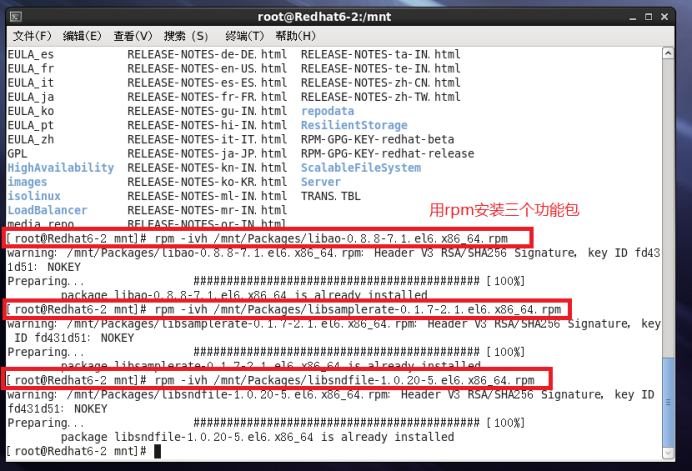
Task: Click the rpm -ivh libsamplerate command line
Action: [x=284, y=309]
